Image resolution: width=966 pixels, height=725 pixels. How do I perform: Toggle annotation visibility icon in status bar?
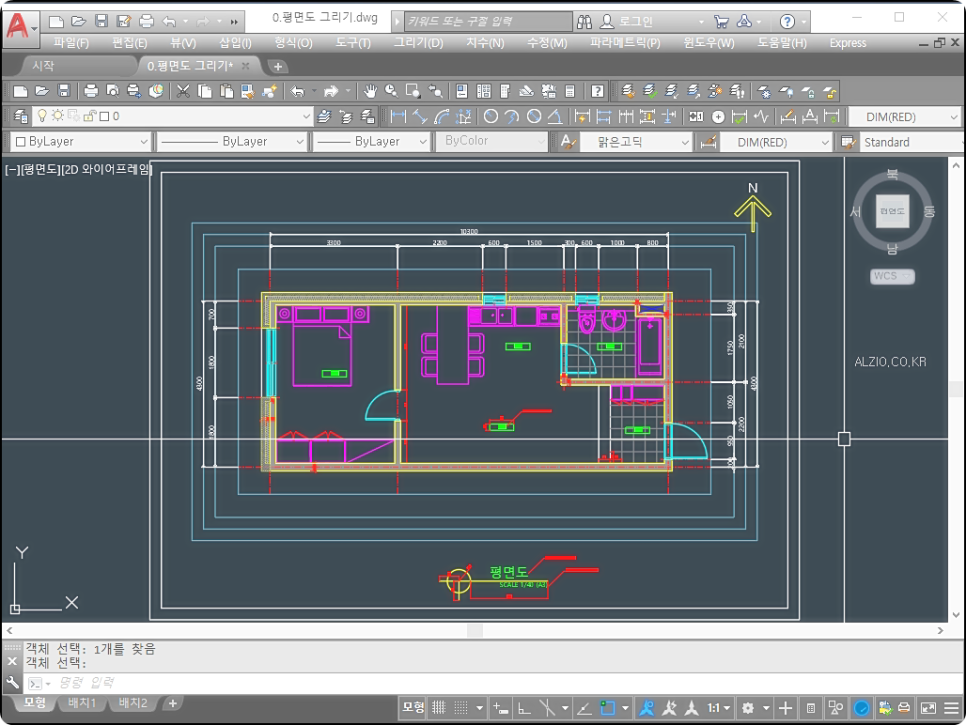[646, 708]
